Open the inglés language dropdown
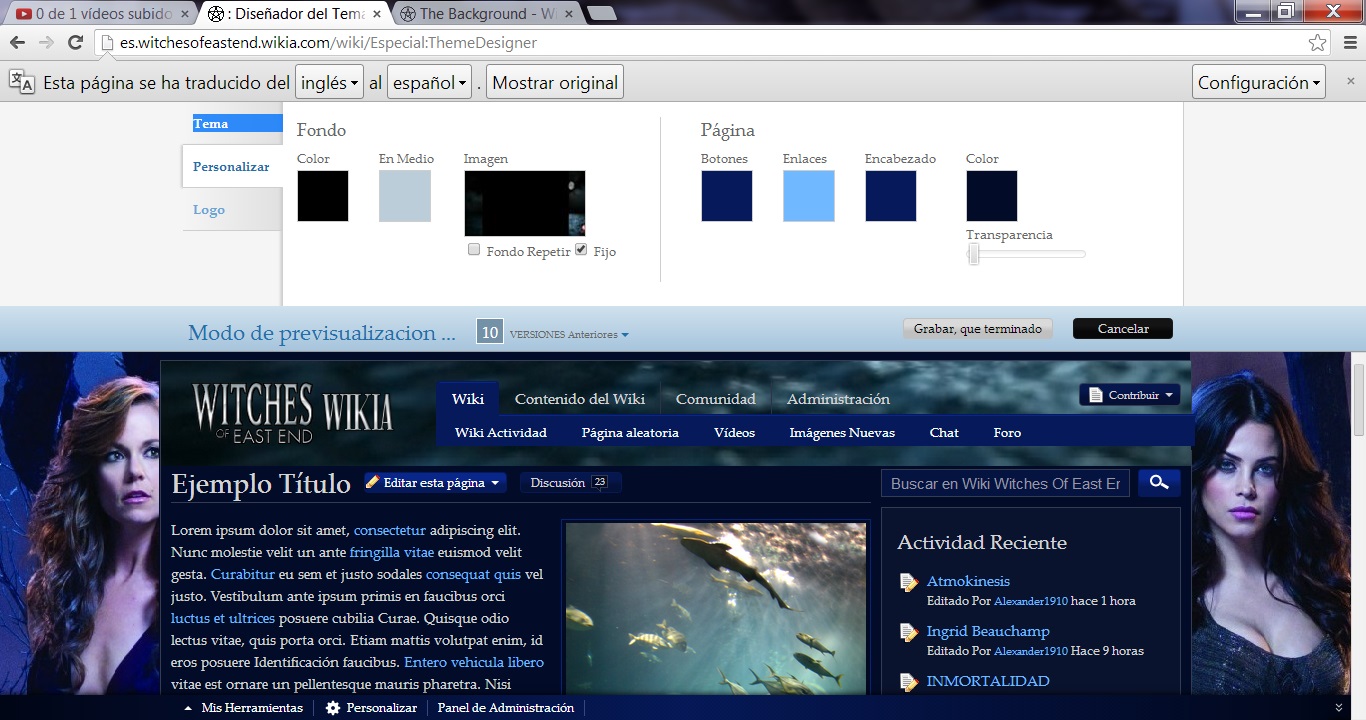The width and height of the screenshot is (1366, 720). (x=329, y=83)
